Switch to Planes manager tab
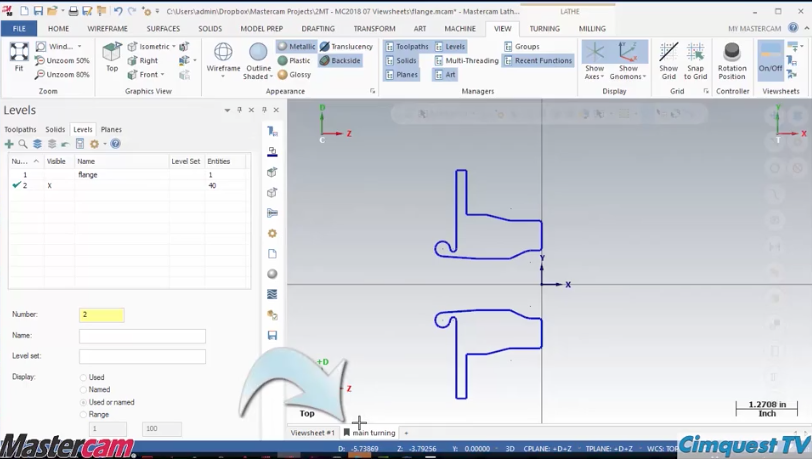This screenshot has width=812, height=459. (111, 130)
